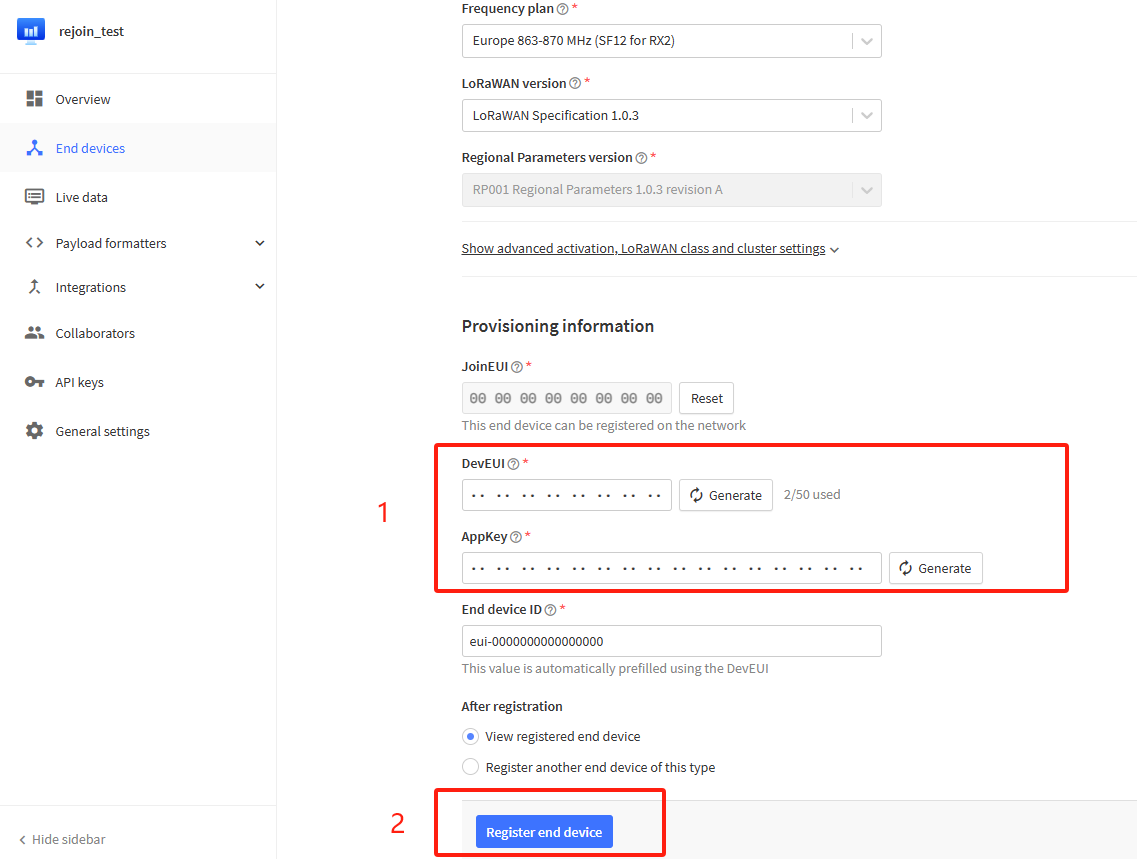Focus the DevEUI input field
This screenshot has height=859, width=1137.
click(x=566, y=495)
